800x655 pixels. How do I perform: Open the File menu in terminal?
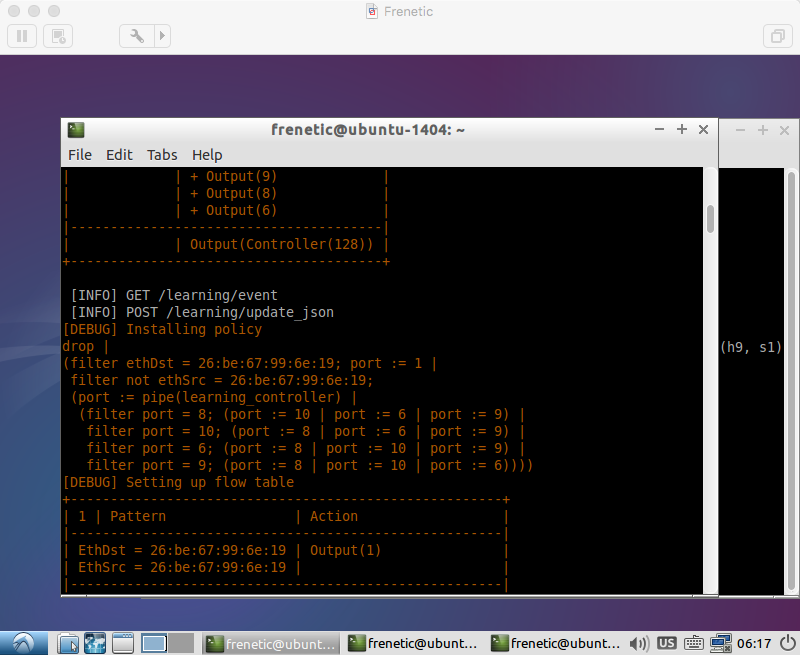(x=80, y=155)
